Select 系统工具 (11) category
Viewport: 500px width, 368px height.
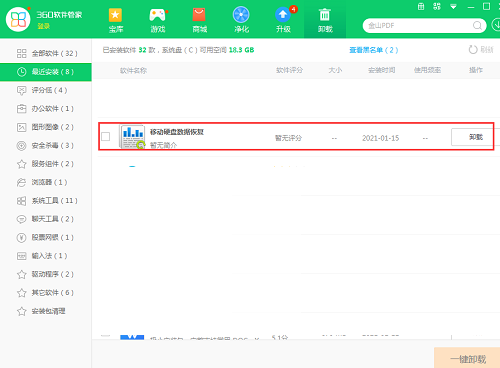46,201
